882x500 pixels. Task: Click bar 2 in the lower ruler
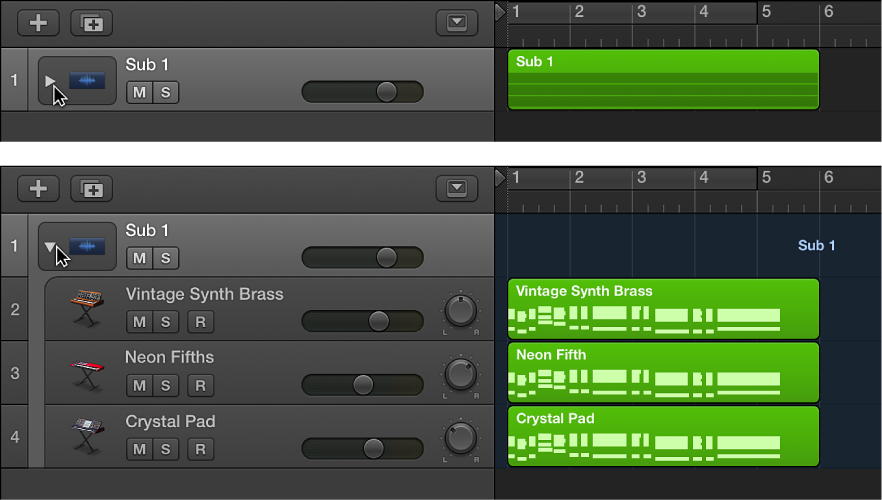tap(579, 177)
